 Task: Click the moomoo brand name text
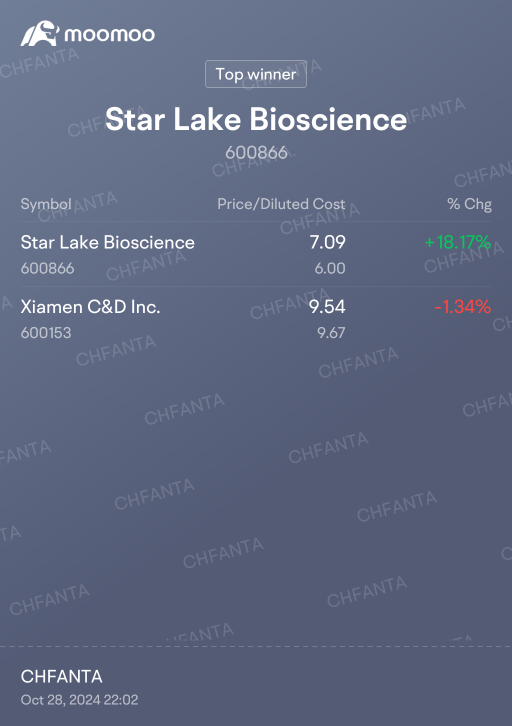coord(109,35)
